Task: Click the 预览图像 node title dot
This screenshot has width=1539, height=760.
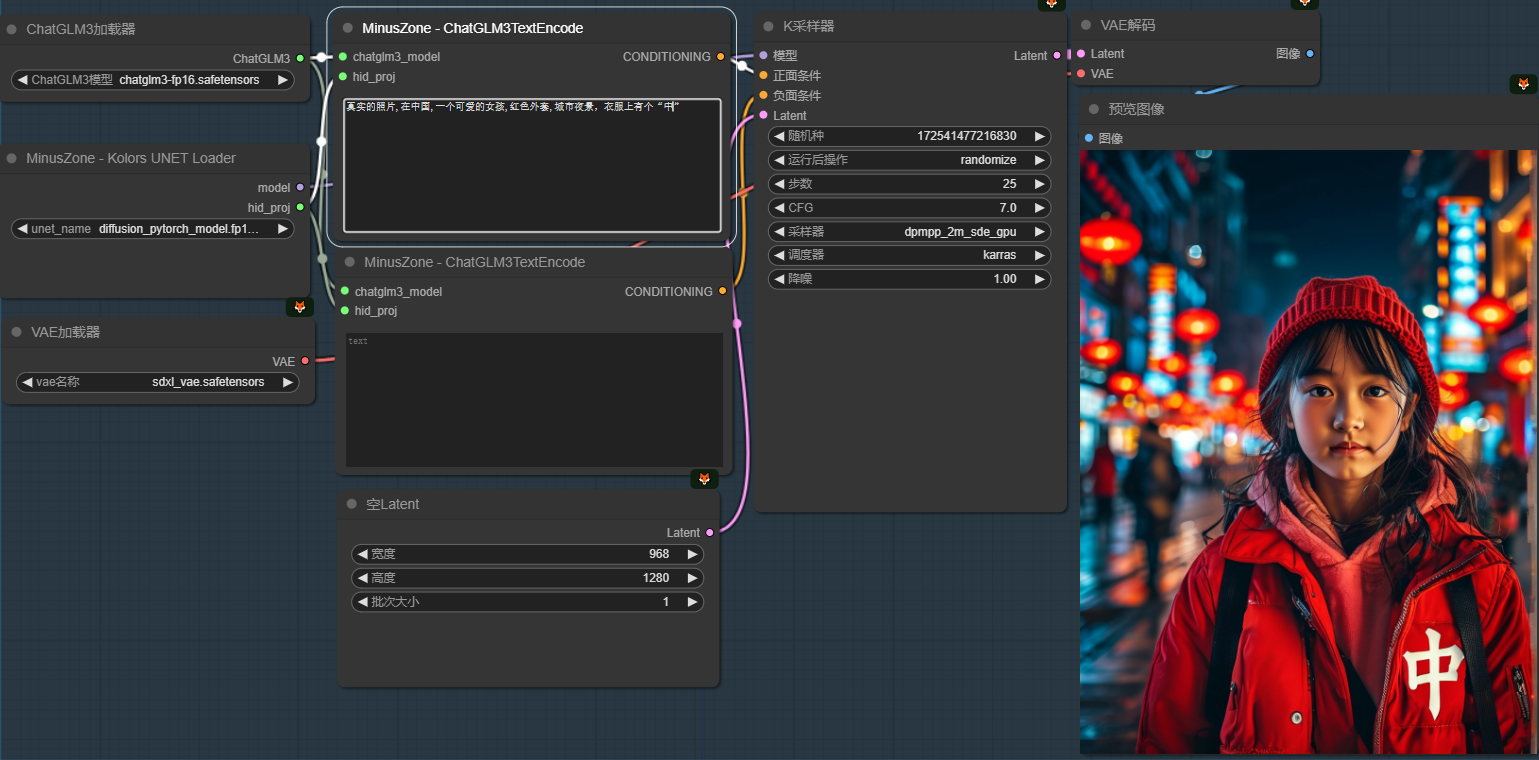Action: (1094, 109)
